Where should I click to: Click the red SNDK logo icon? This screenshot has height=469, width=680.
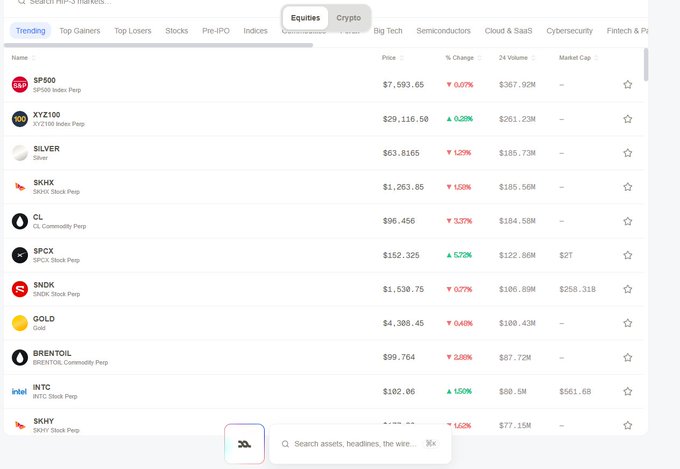[20, 289]
